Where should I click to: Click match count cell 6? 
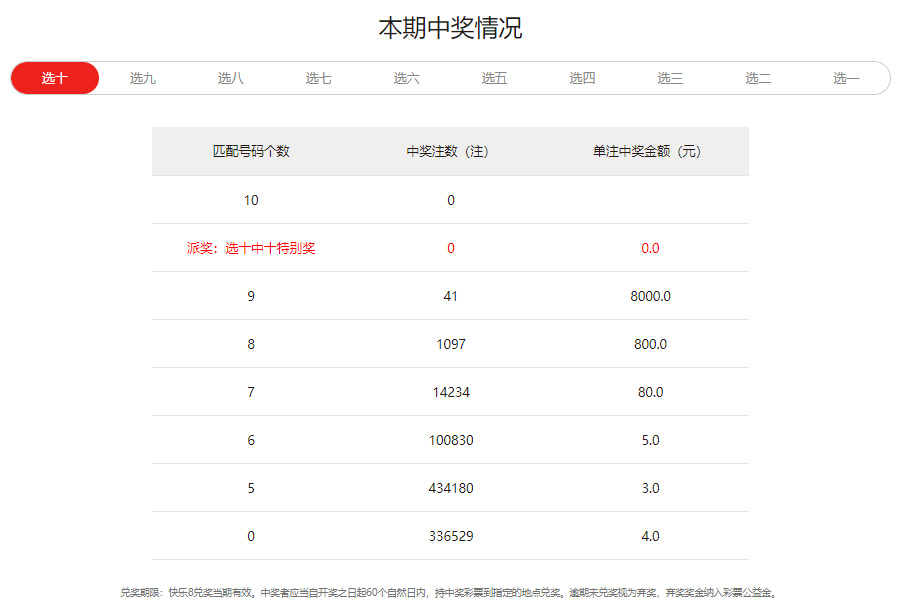click(x=251, y=440)
